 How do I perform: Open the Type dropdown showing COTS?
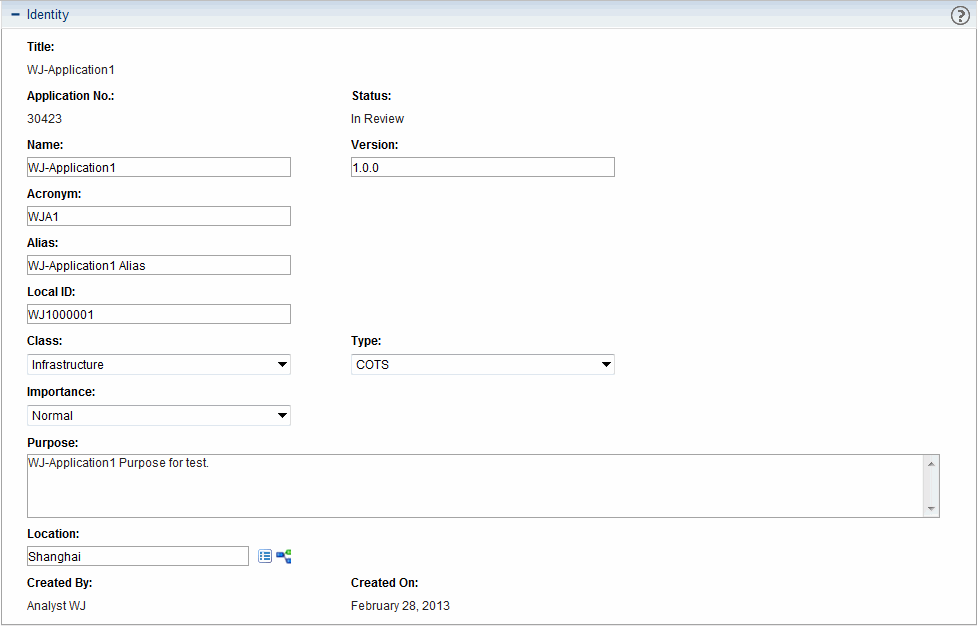(482, 365)
